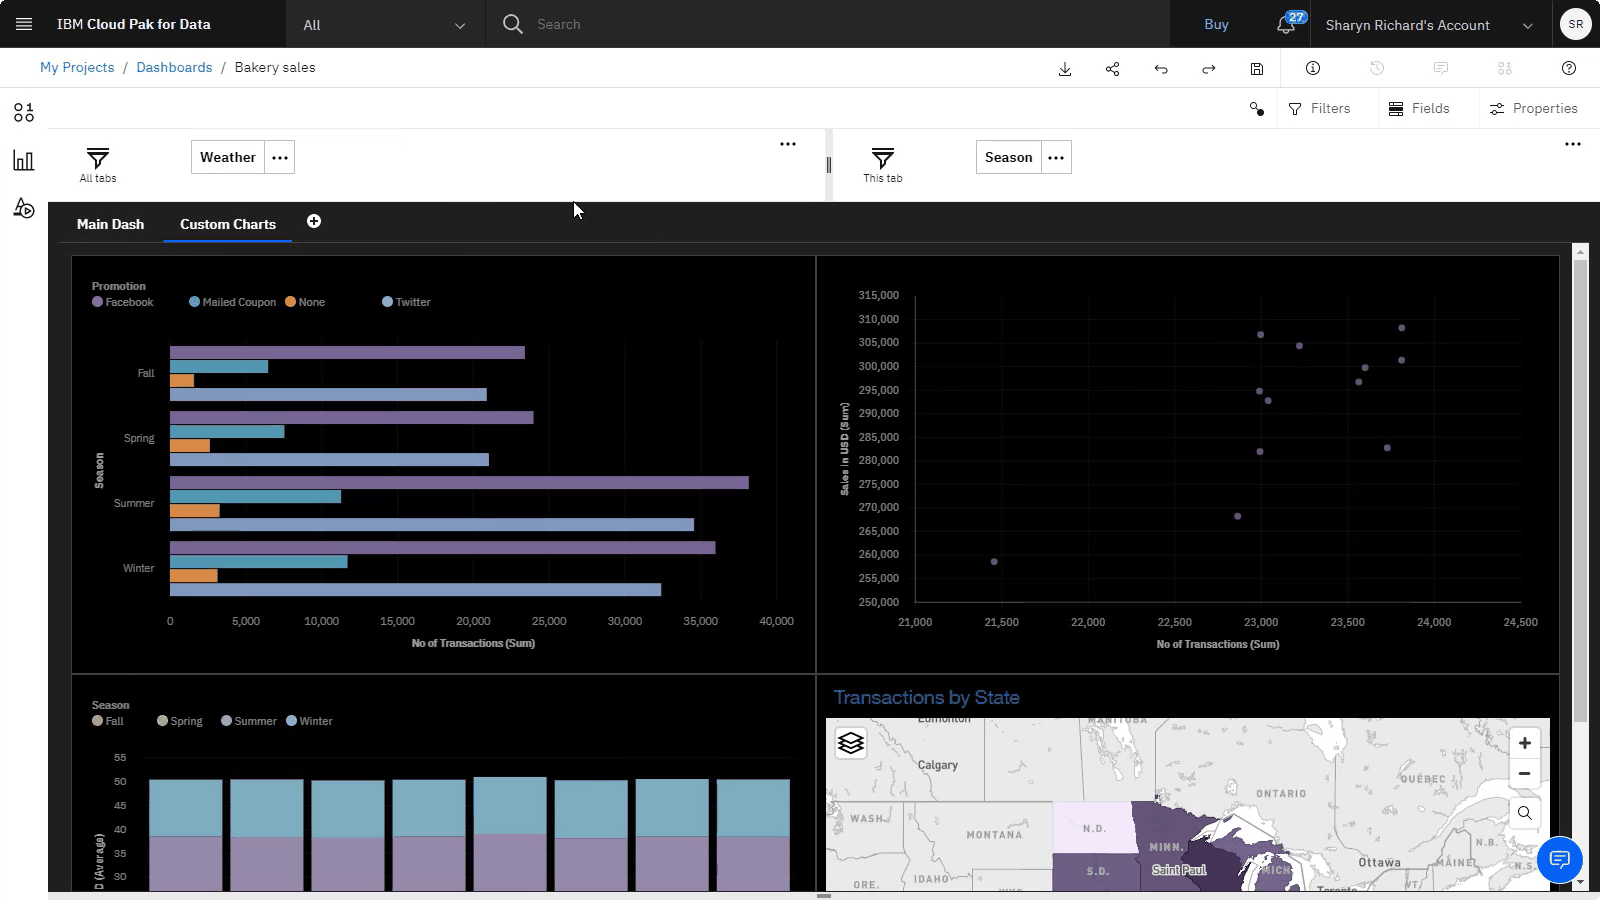
Task: Go to Dashboards breadcrumb
Action: click(174, 67)
